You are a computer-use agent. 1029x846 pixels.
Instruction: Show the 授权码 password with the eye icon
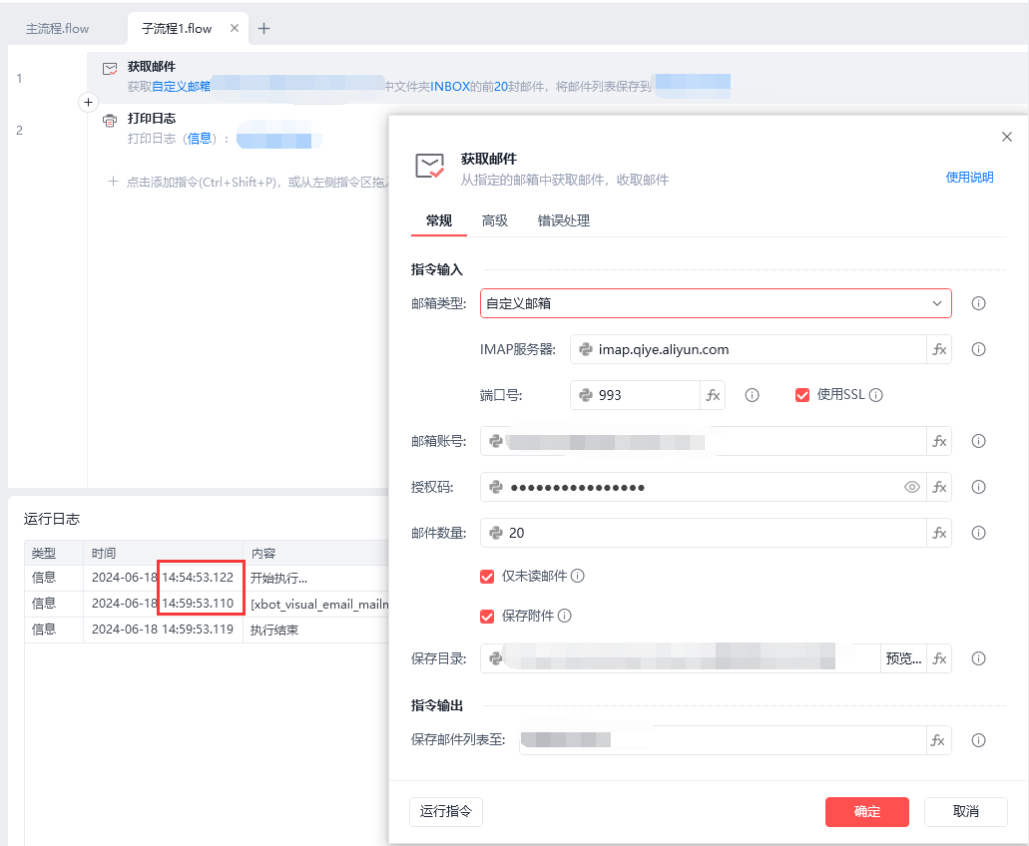pos(912,487)
